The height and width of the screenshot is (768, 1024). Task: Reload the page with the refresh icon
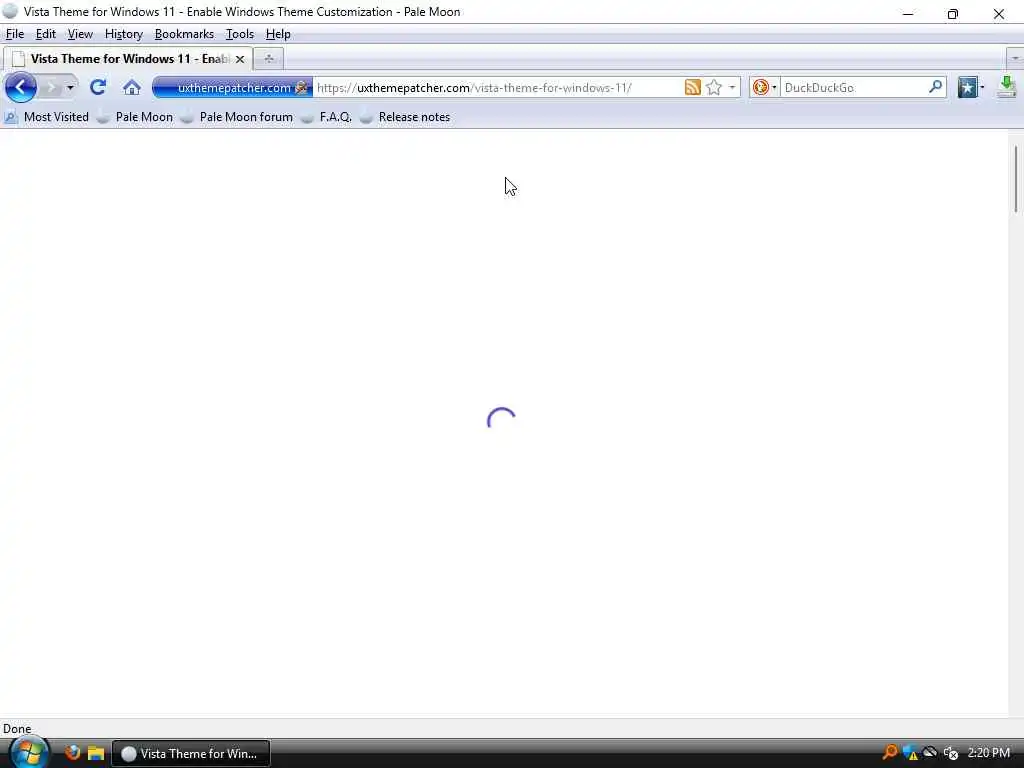point(98,88)
